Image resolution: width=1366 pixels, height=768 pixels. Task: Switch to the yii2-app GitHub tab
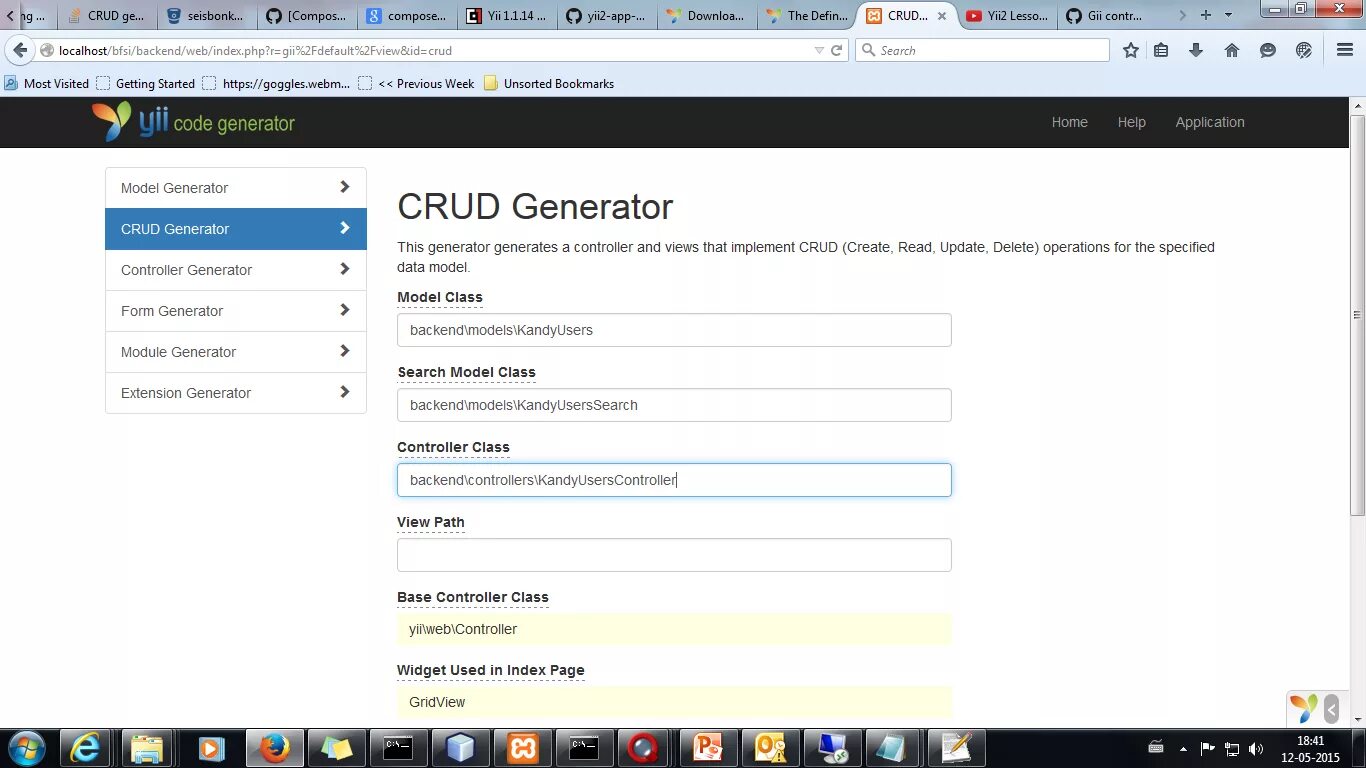pos(607,15)
